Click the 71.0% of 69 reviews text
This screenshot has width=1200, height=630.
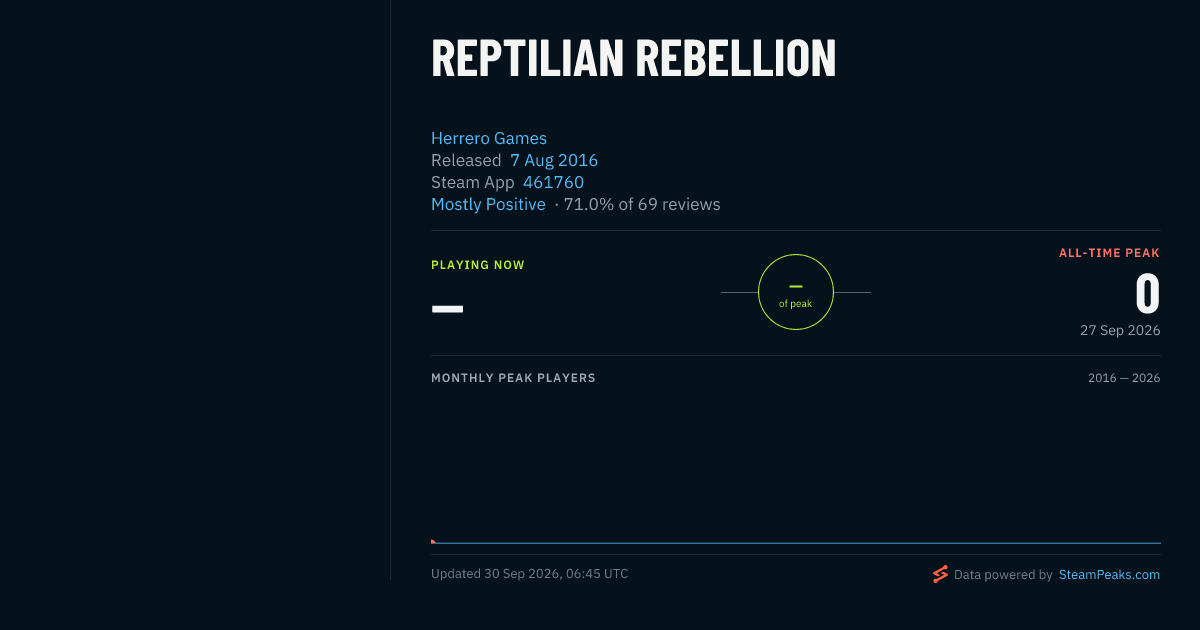click(x=642, y=204)
